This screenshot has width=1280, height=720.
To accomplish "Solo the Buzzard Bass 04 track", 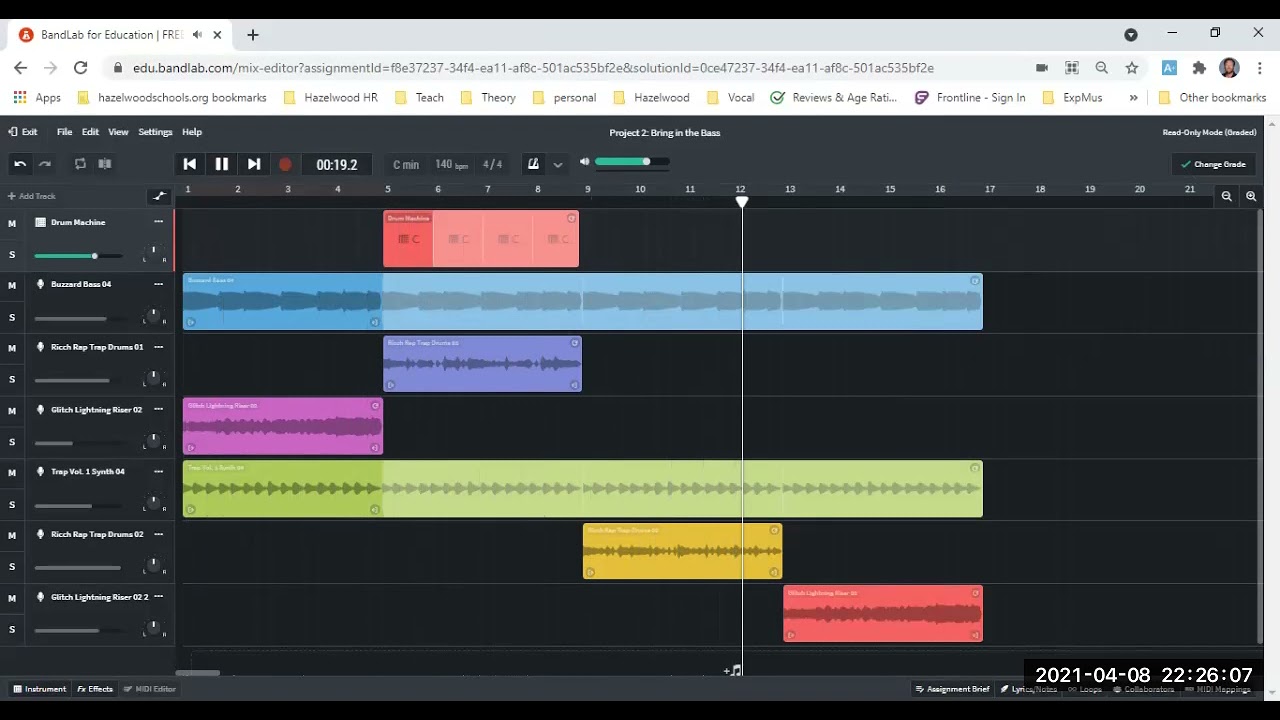I will point(12,317).
